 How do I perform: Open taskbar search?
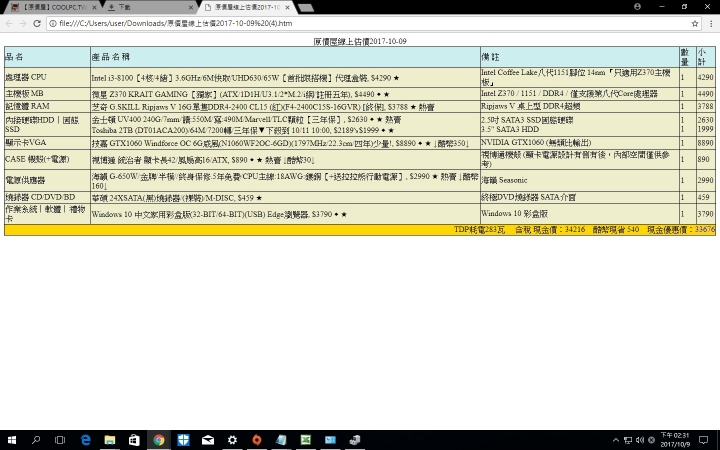tap(36, 440)
